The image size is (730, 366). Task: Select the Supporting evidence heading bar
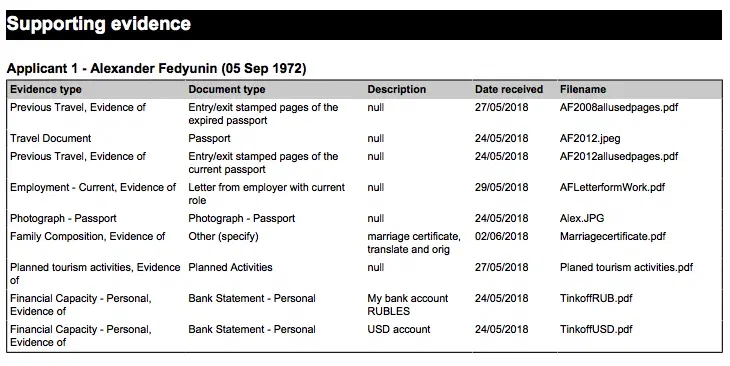(x=364, y=25)
